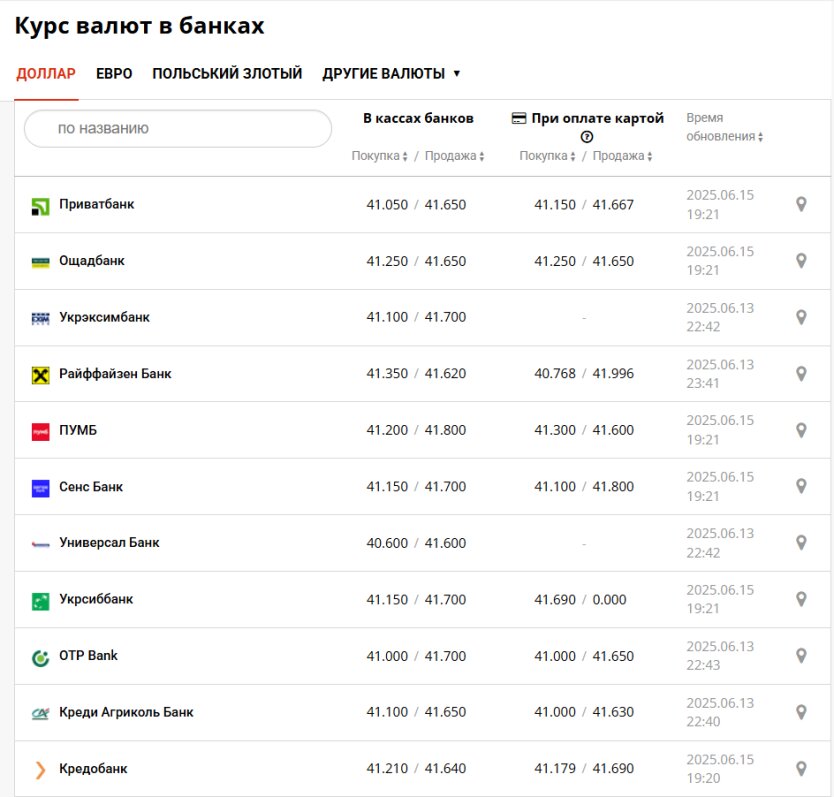The height and width of the screenshot is (797, 834).
Task: Click Универсал Банк buy rate 40.600
Action: pyautogui.click(x=387, y=543)
